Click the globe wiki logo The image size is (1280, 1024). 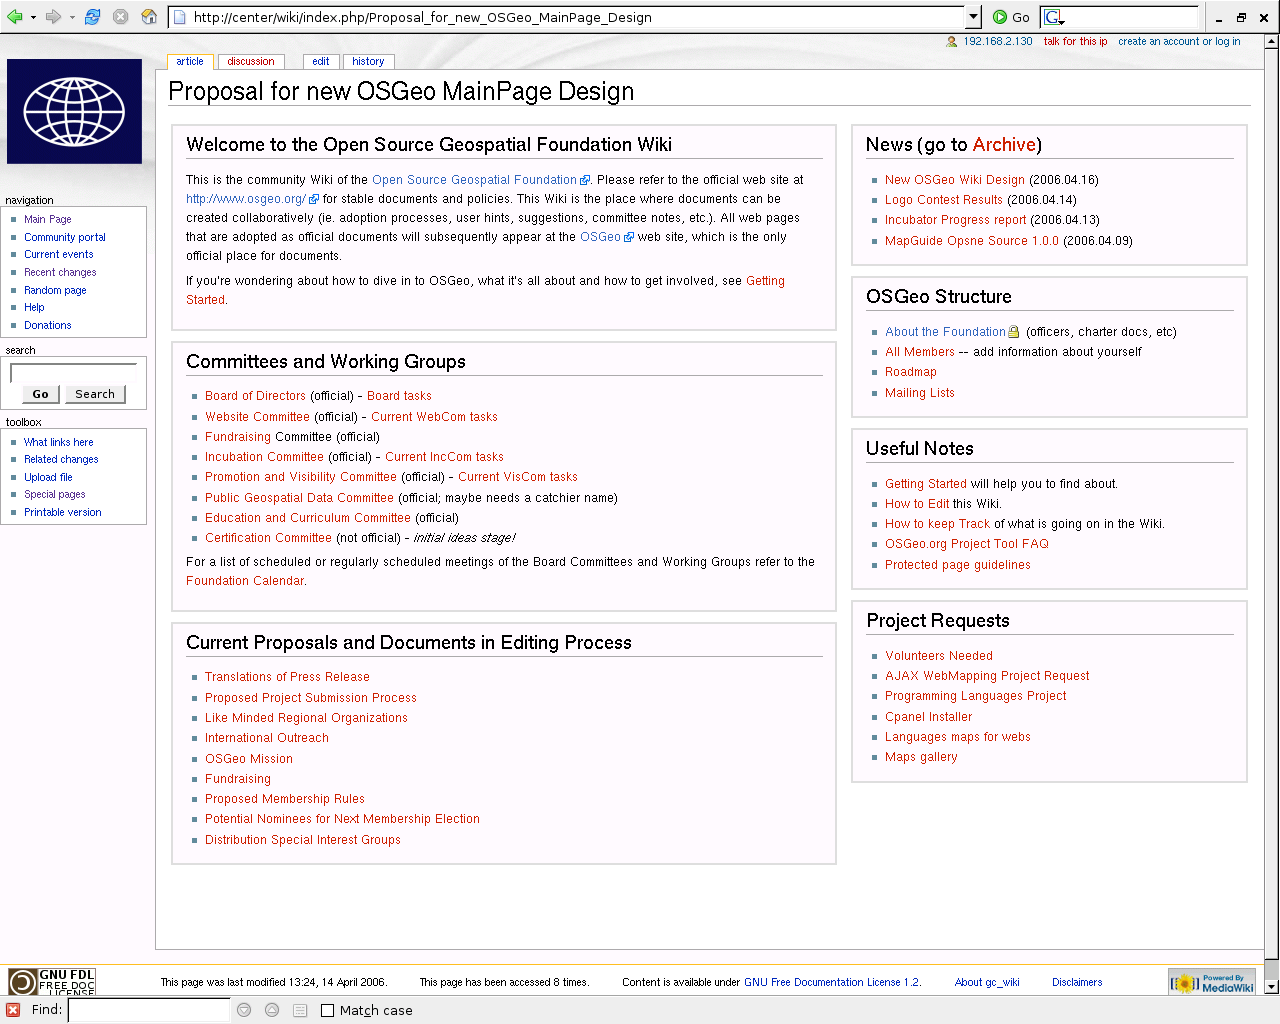coord(74,111)
